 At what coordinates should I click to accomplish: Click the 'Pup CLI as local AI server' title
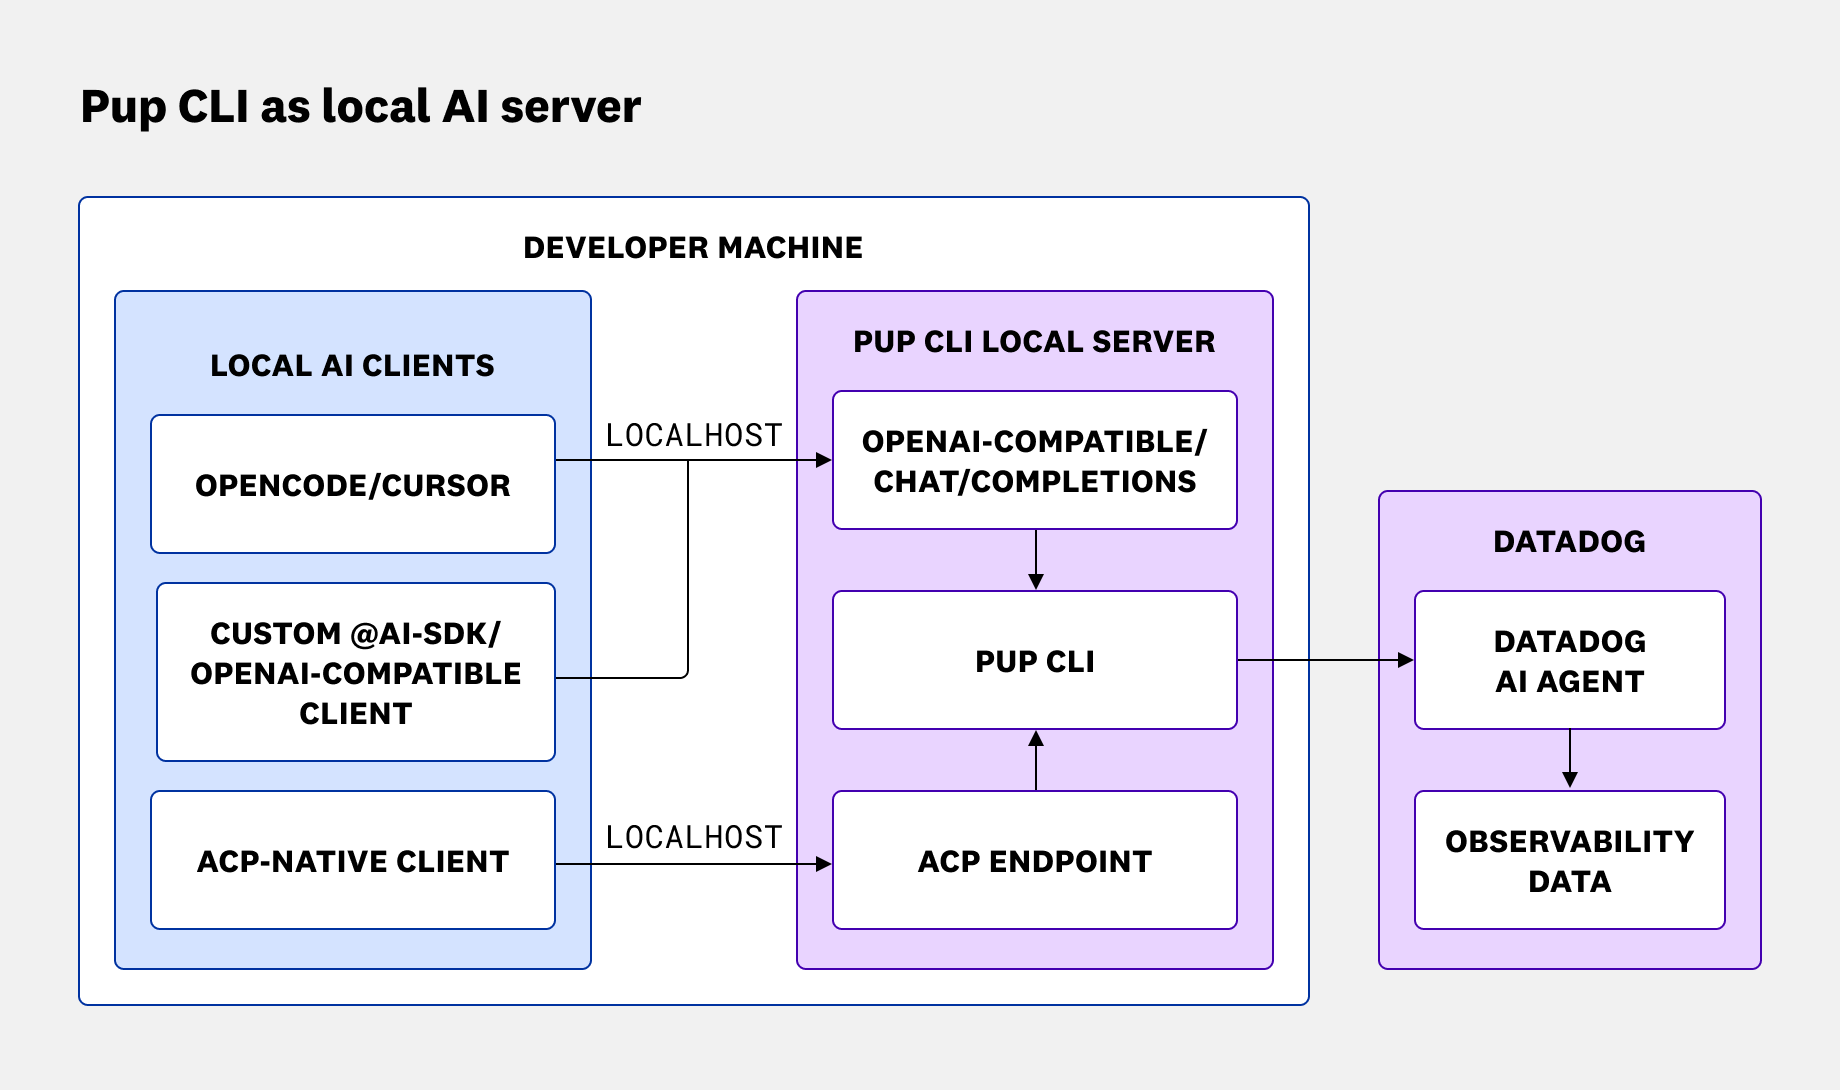pyautogui.click(x=361, y=107)
